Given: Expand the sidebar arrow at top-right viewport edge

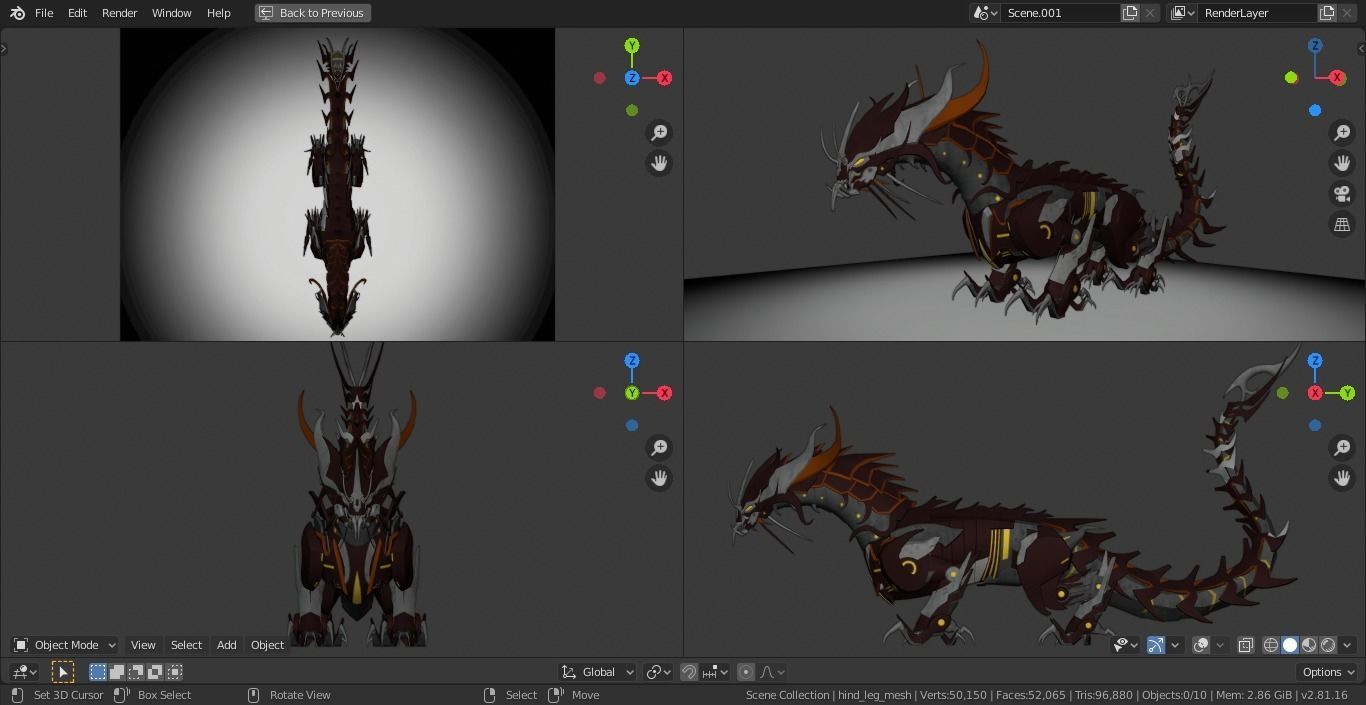Looking at the screenshot, I should tap(1360, 48).
